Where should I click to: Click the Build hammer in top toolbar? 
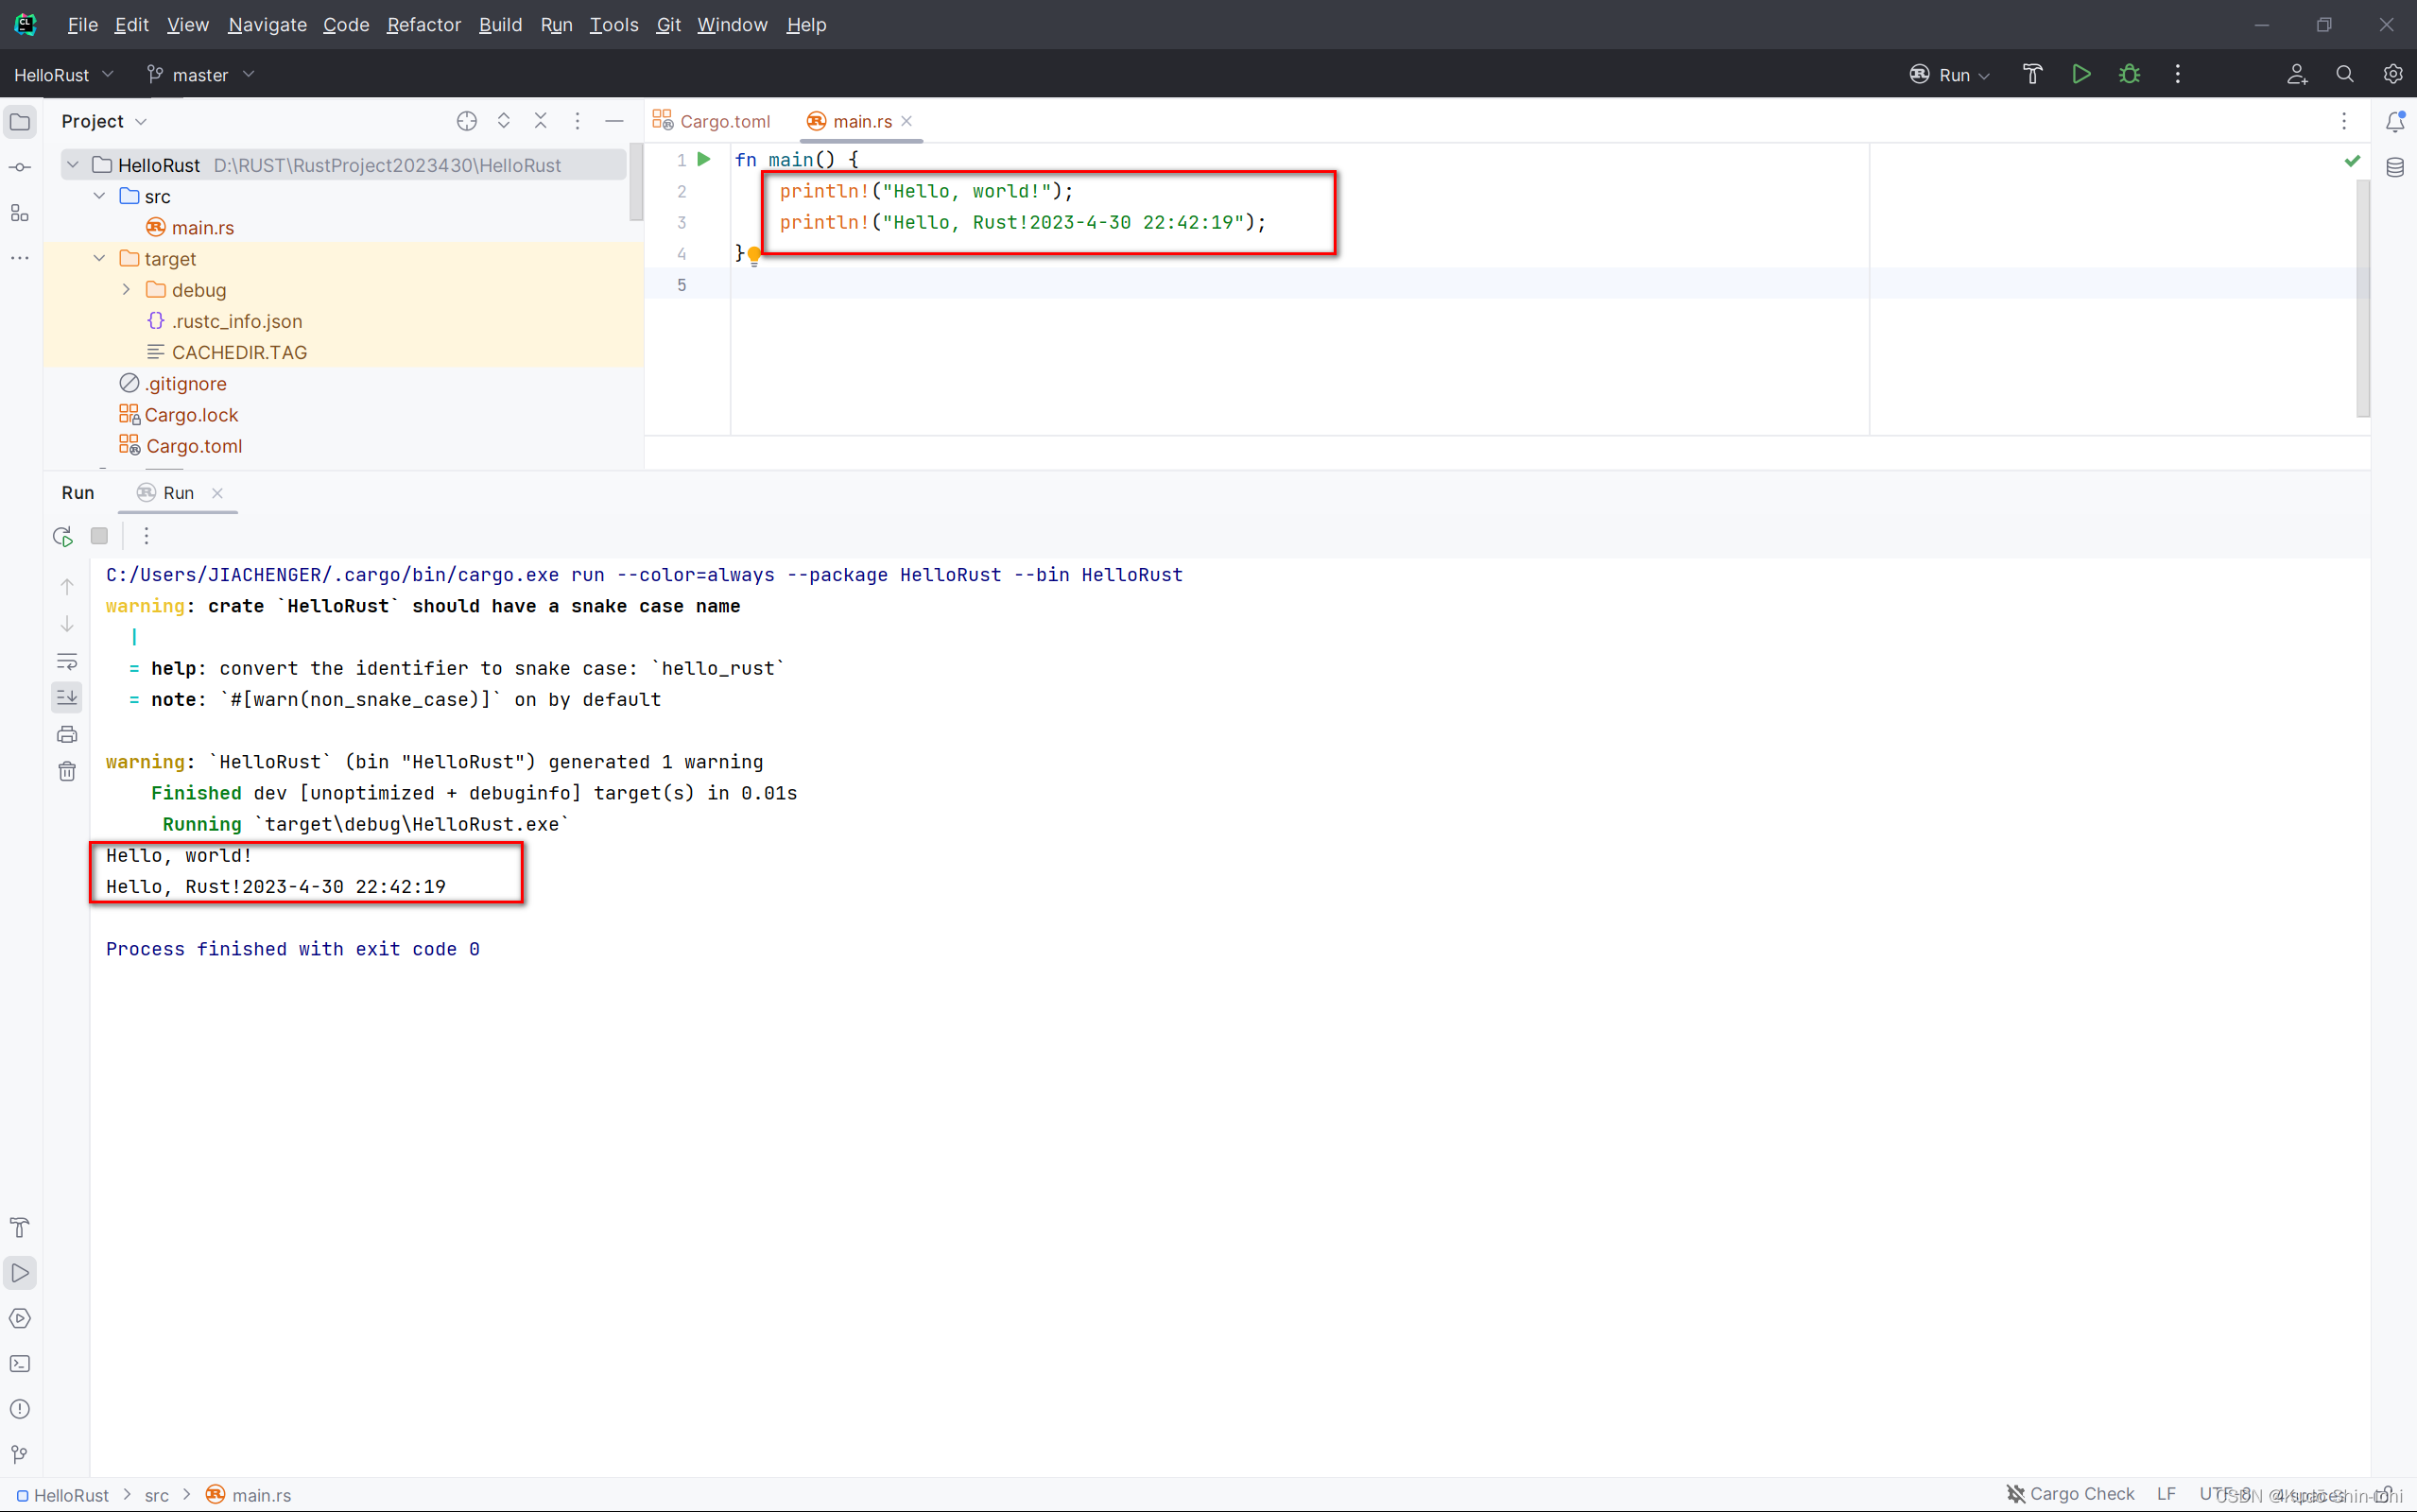click(2032, 74)
